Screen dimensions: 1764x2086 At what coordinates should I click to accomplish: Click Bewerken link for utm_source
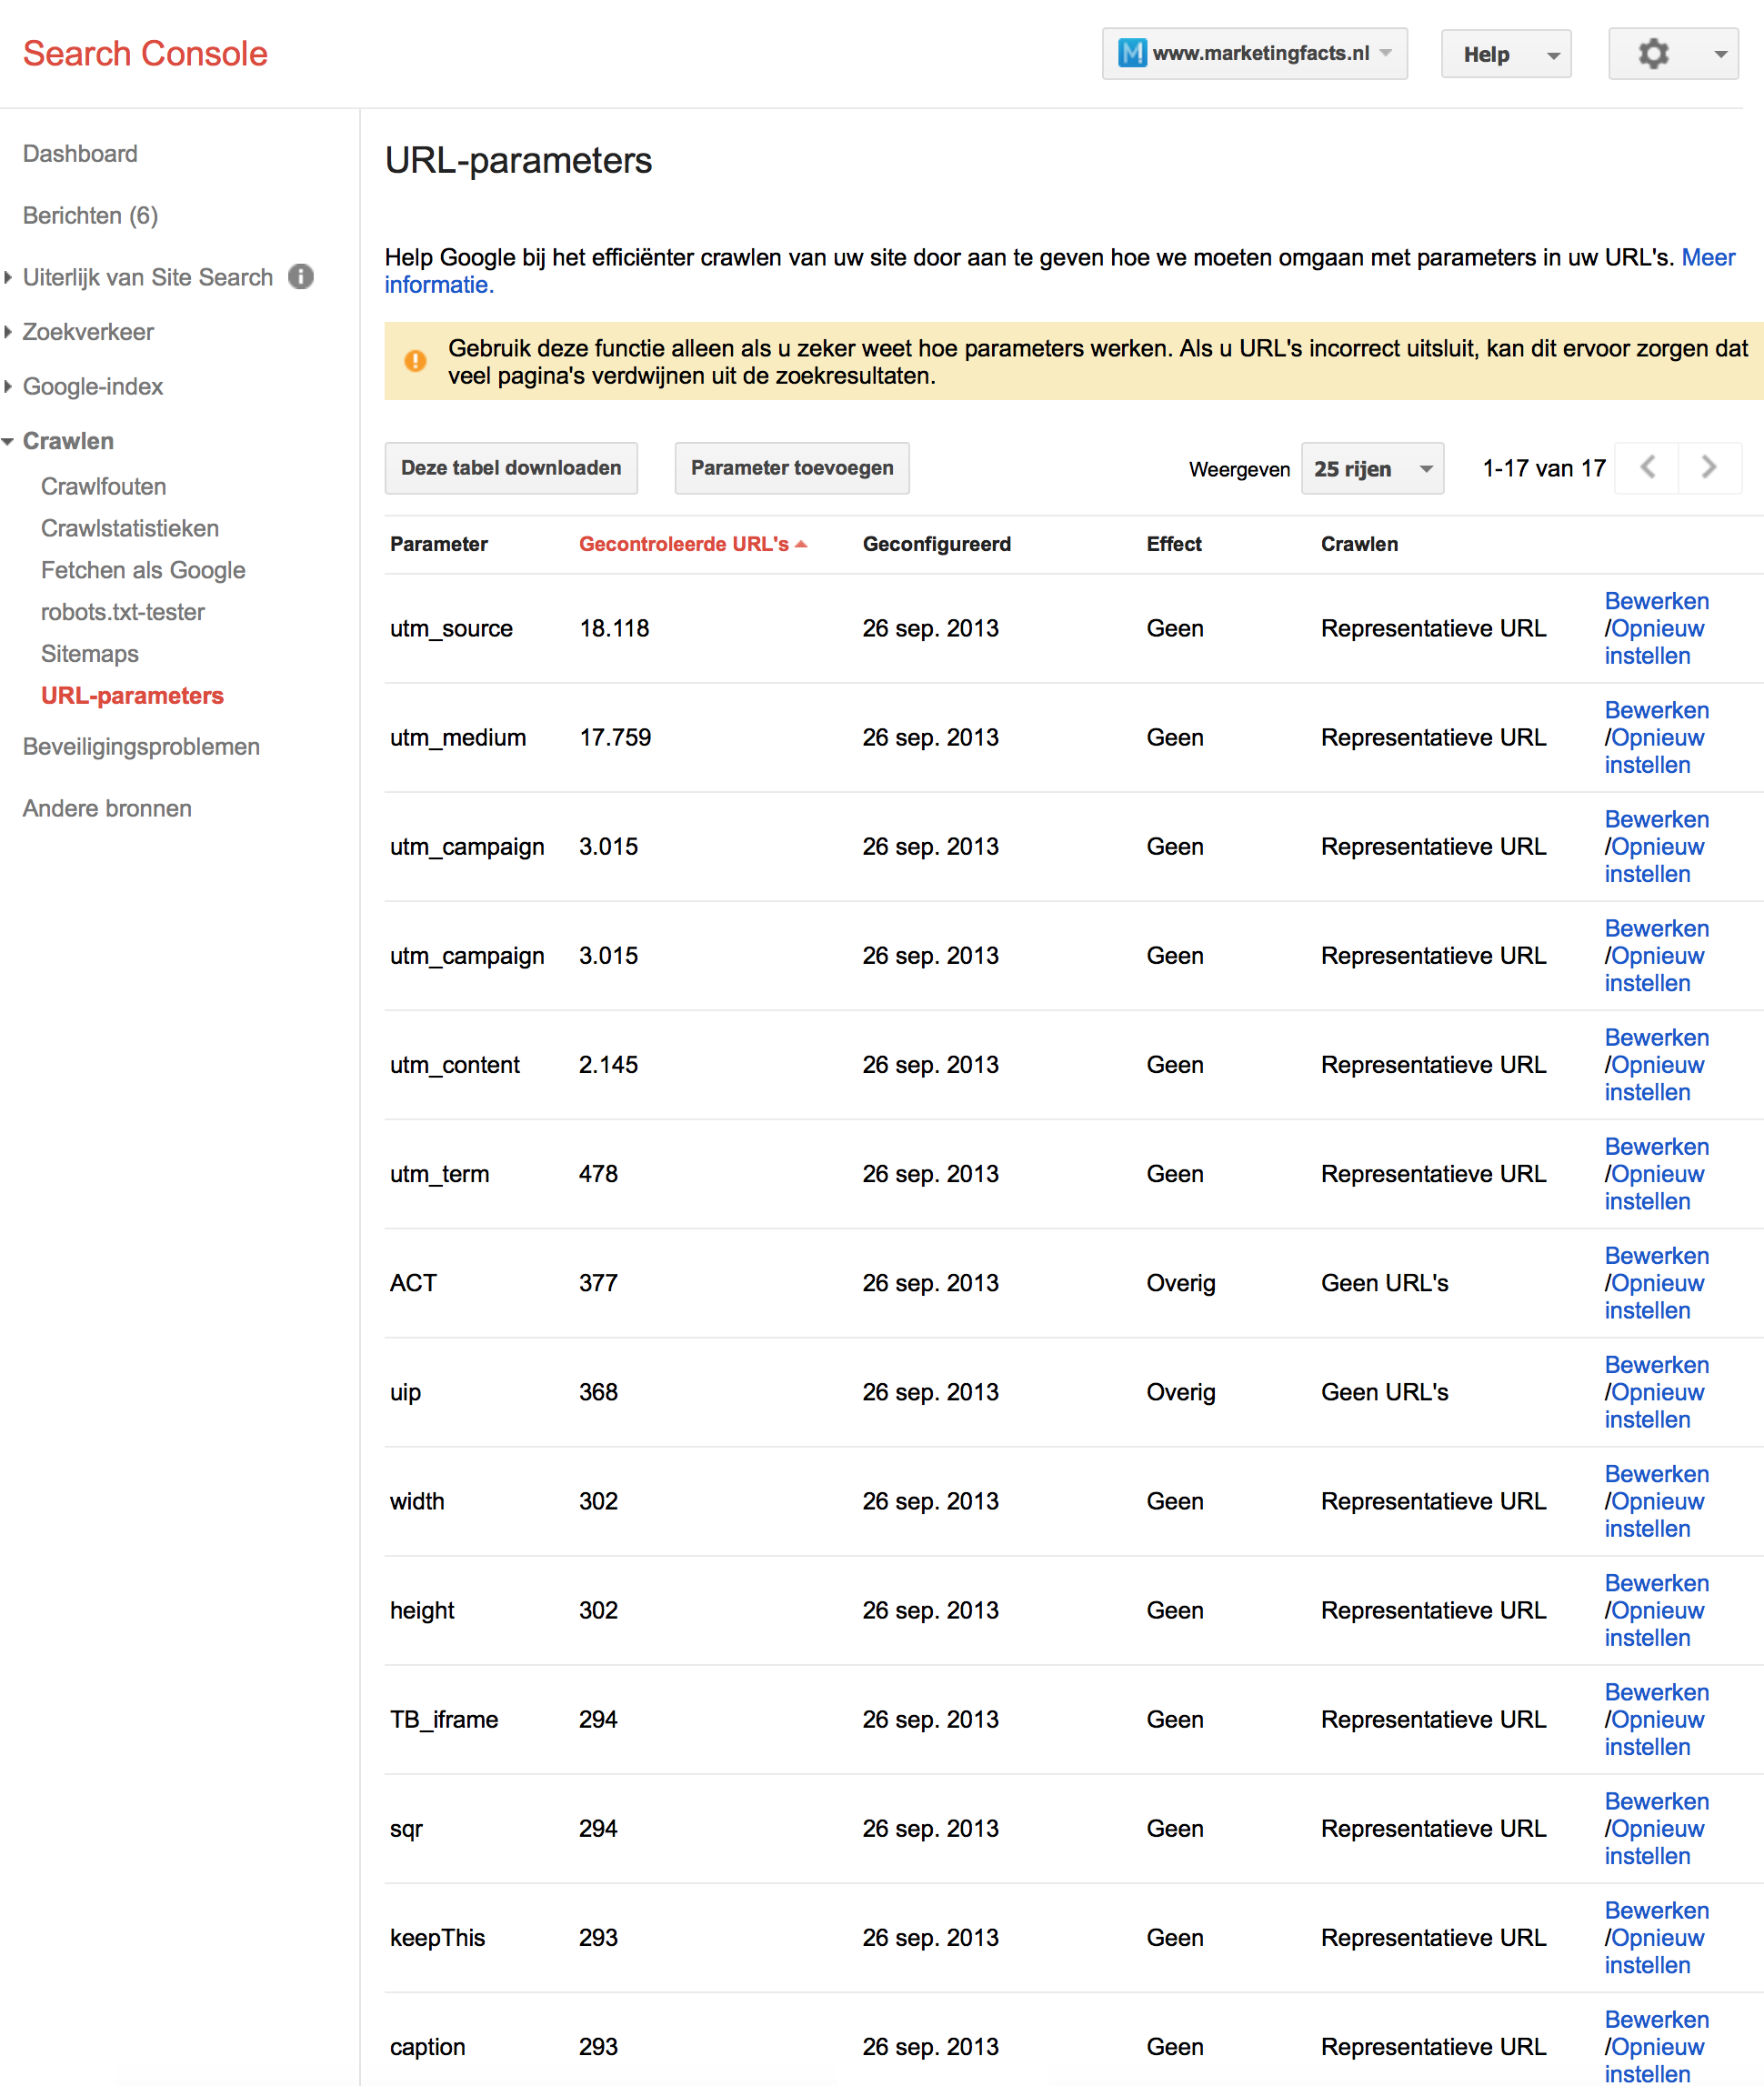coord(1656,601)
